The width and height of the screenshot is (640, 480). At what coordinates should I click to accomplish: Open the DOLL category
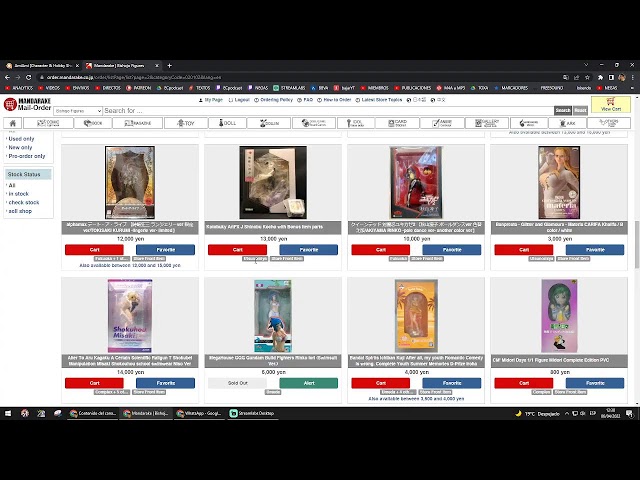click(x=227, y=123)
